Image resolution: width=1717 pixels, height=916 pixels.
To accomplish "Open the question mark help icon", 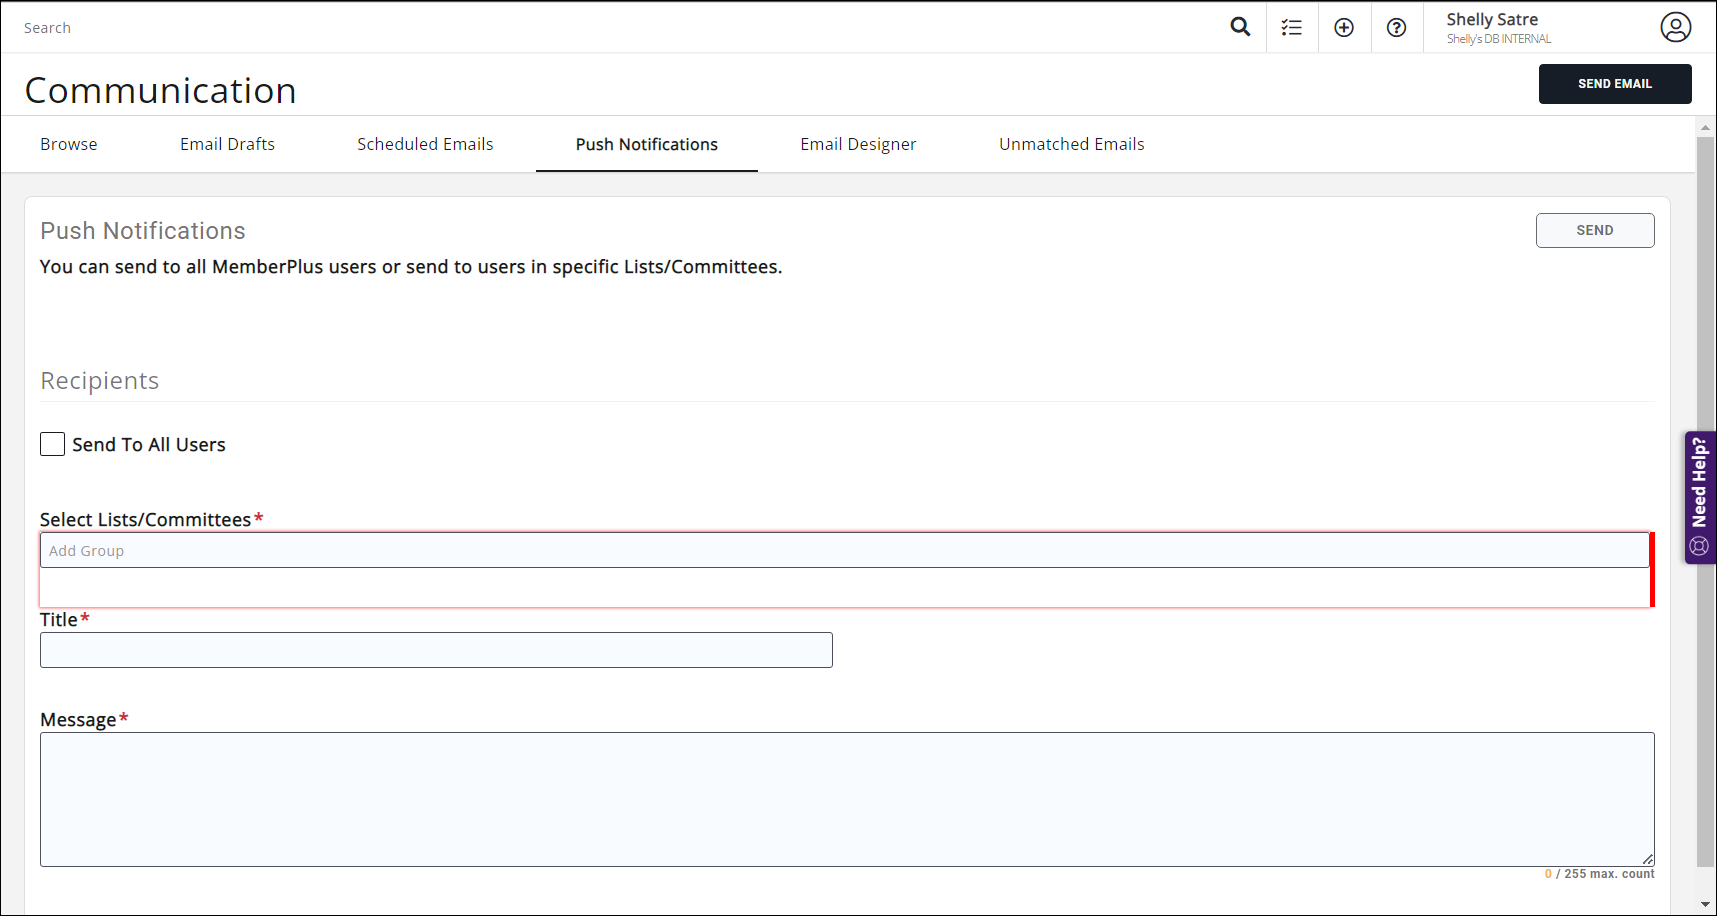I will coord(1396,28).
